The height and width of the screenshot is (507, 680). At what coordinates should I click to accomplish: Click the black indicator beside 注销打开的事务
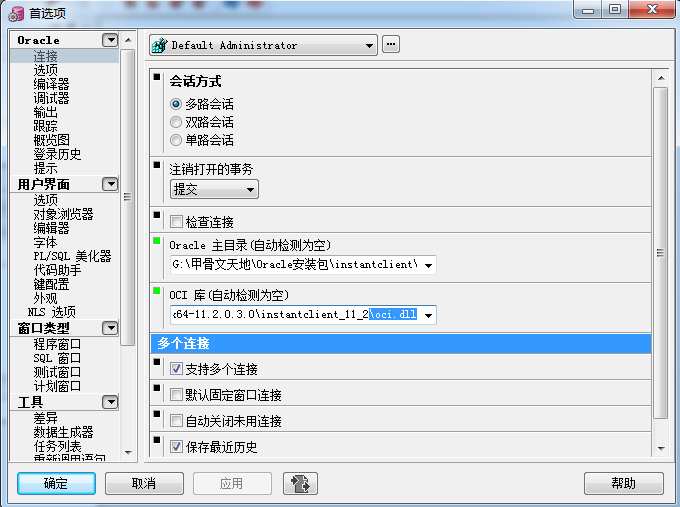157,165
